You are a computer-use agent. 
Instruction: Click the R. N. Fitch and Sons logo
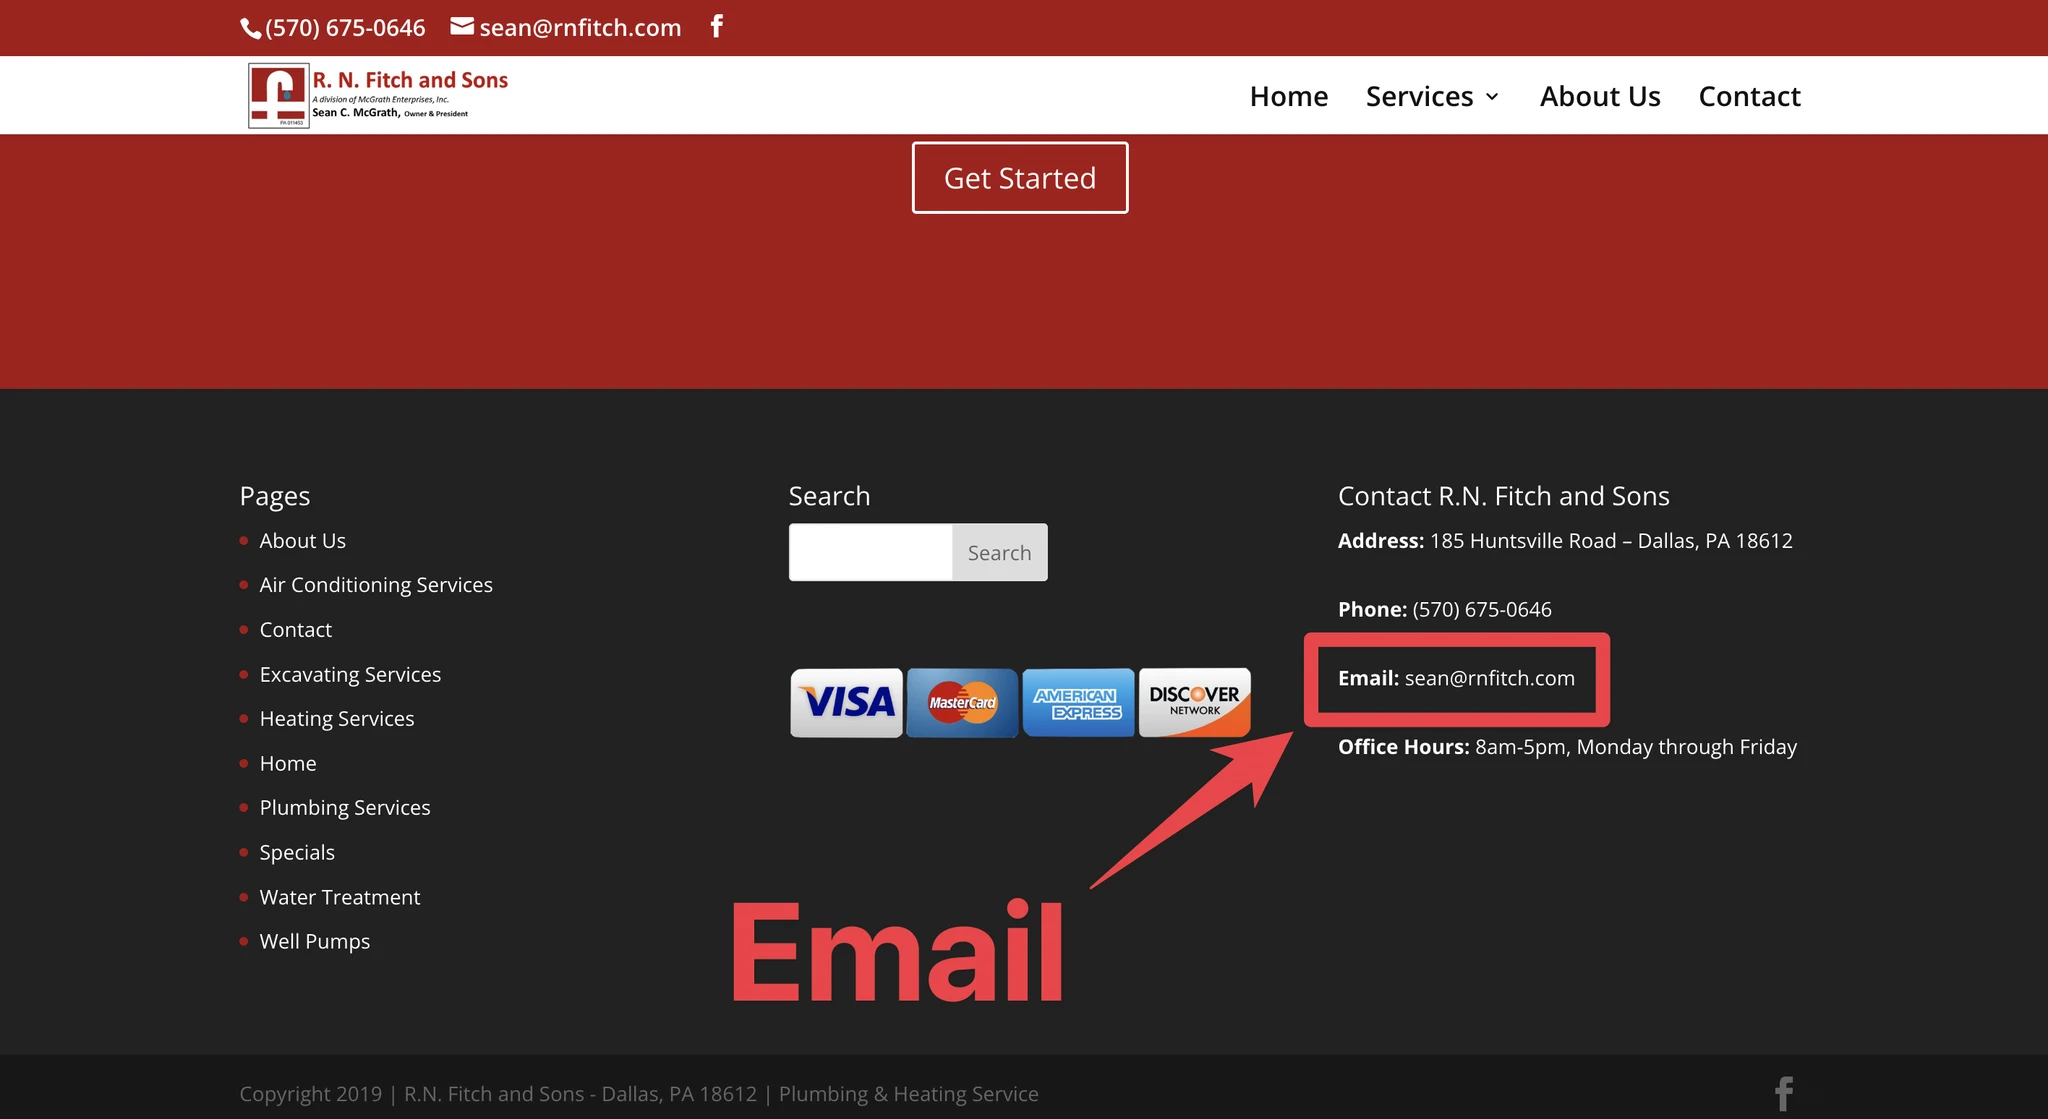pyautogui.click(x=378, y=96)
